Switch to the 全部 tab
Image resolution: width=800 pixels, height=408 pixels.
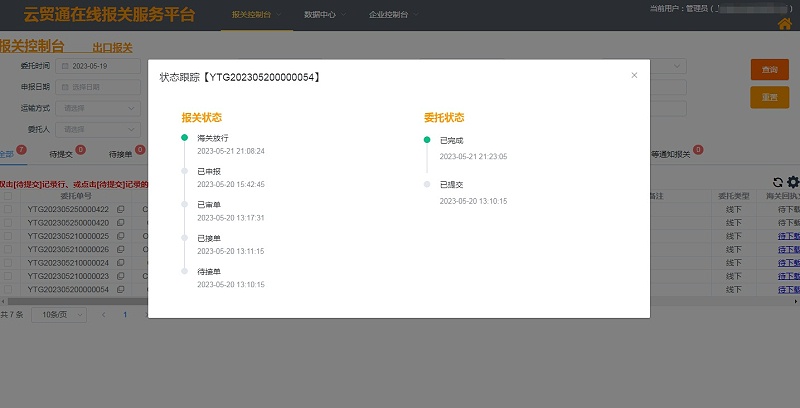(7, 154)
